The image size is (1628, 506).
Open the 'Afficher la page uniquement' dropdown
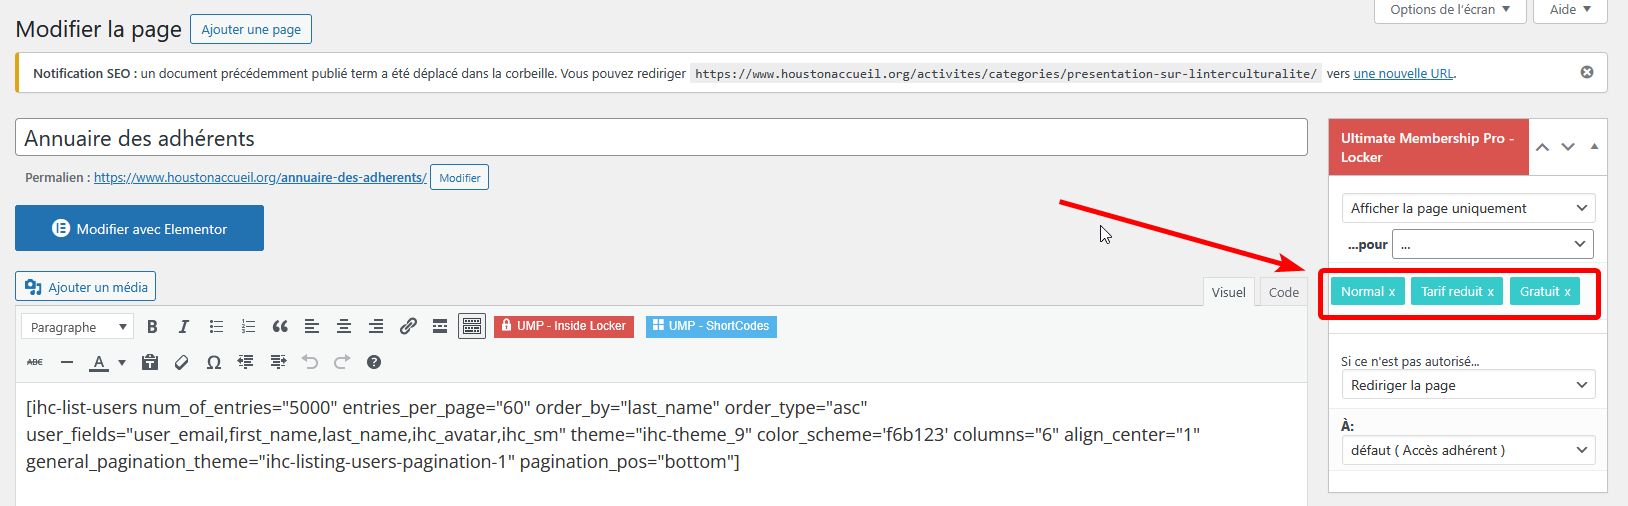tap(1467, 208)
